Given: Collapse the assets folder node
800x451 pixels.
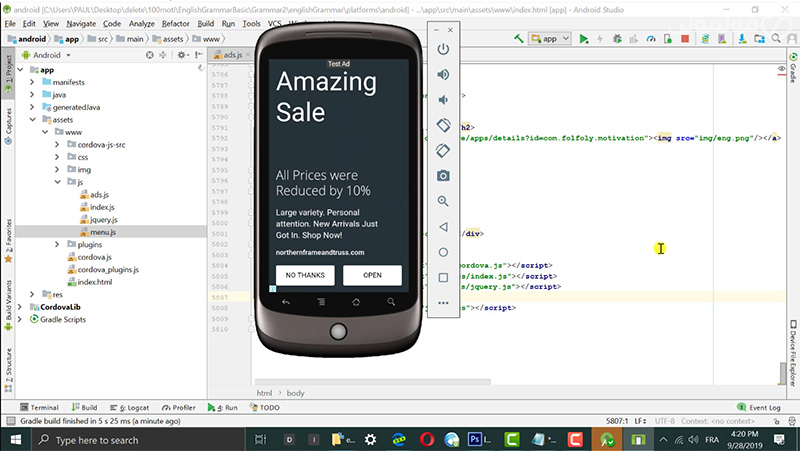Looking at the screenshot, I should (x=32, y=119).
